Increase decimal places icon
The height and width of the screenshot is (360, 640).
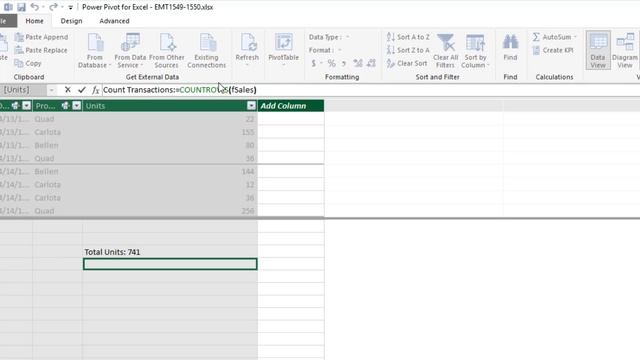[358, 63]
